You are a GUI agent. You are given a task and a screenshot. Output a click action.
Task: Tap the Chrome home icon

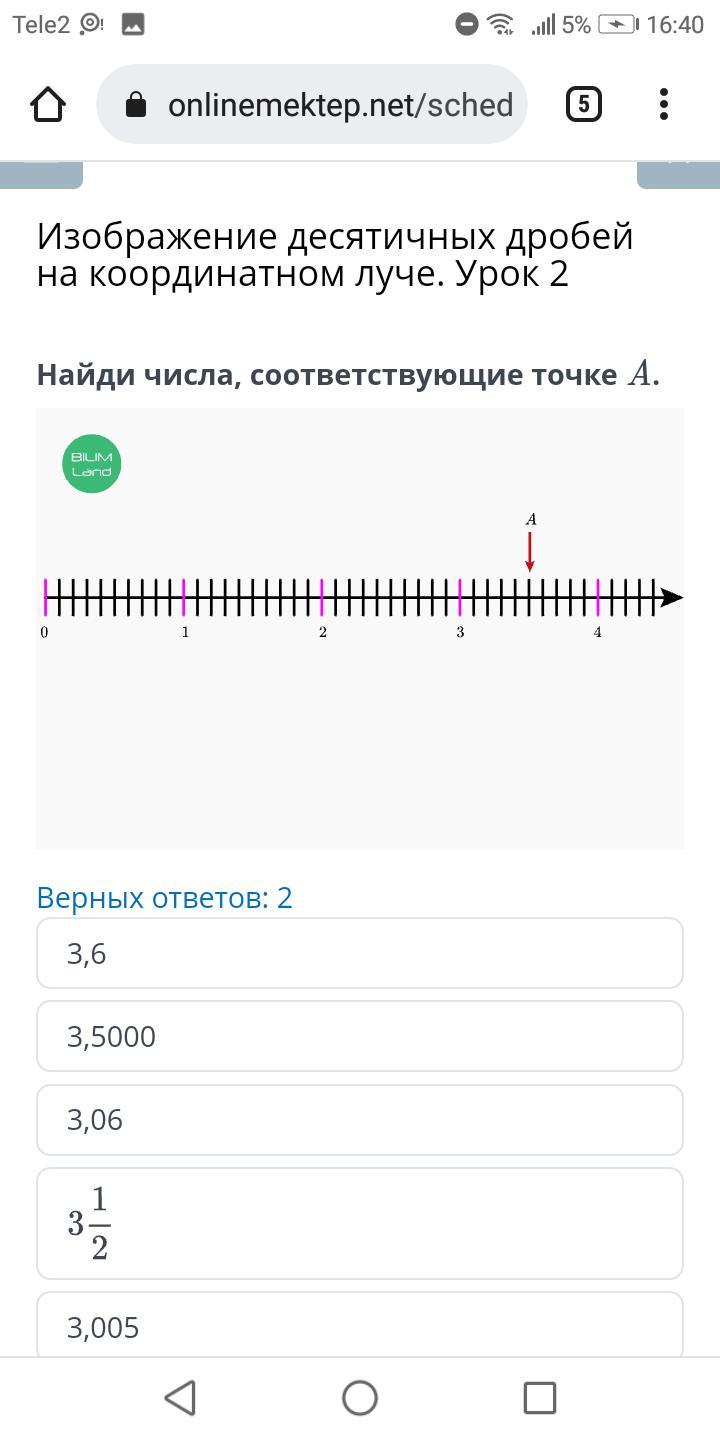(48, 104)
